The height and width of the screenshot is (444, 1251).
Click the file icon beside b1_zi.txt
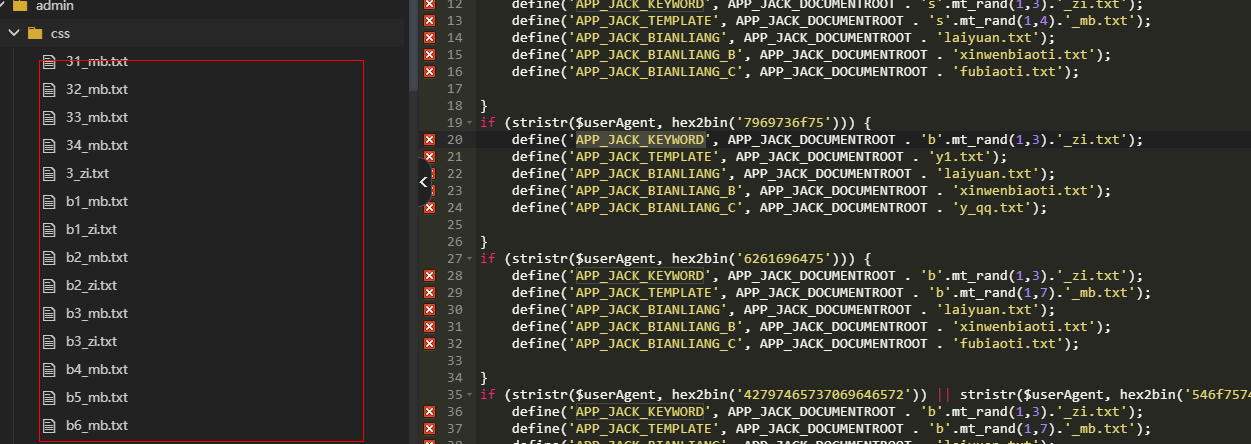(x=48, y=230)
